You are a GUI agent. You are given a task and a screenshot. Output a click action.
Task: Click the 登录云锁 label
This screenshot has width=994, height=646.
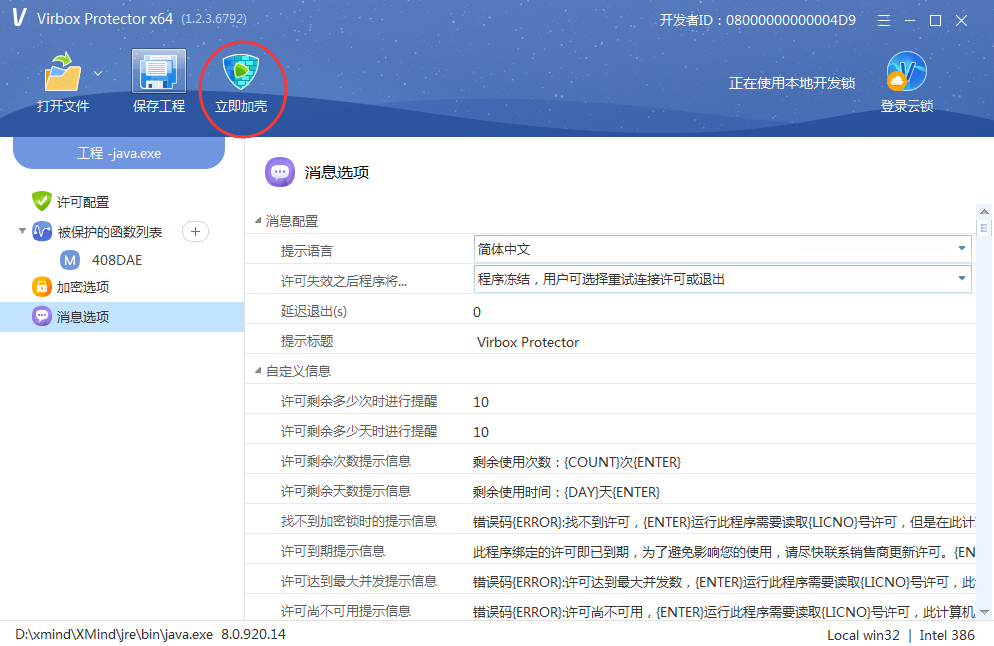click(907, 106)
